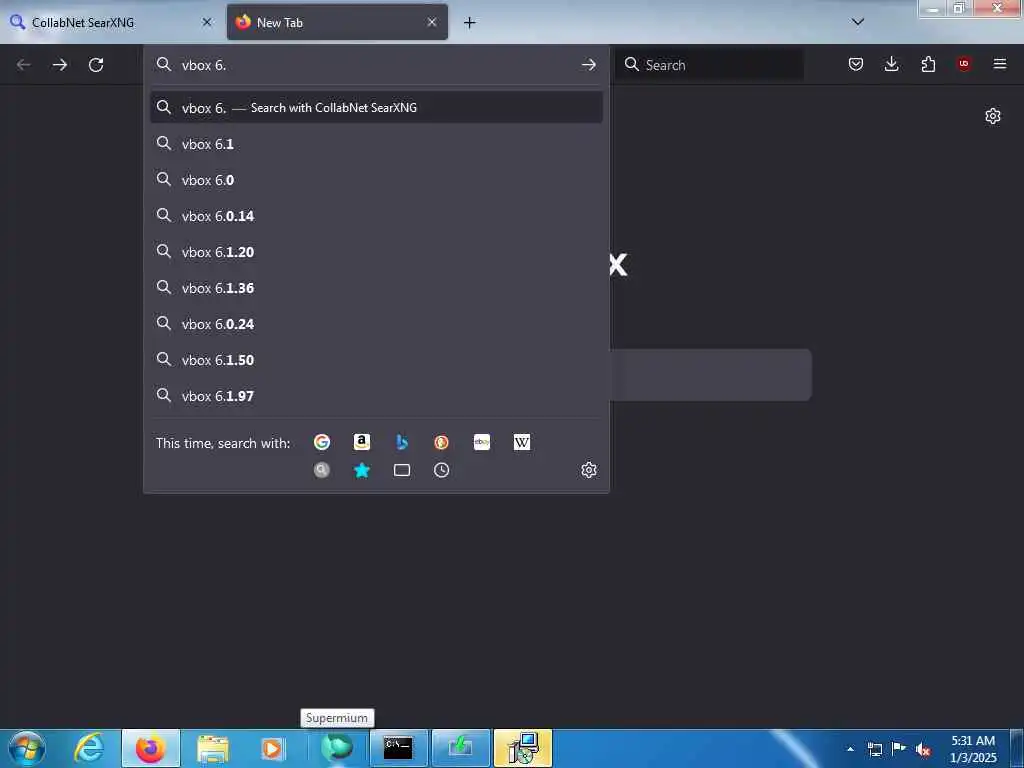Open the Action Center flag icon

coord(899,748)
